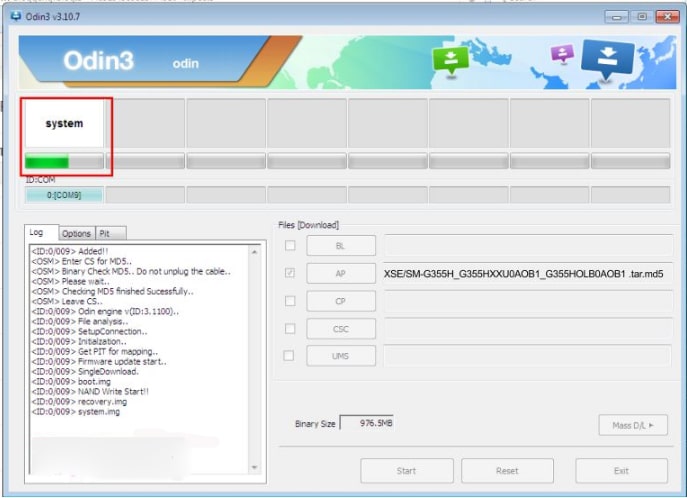Click the empty UMS file path field
The width and height of the screenshot is (687, 498).
(527, 356)
